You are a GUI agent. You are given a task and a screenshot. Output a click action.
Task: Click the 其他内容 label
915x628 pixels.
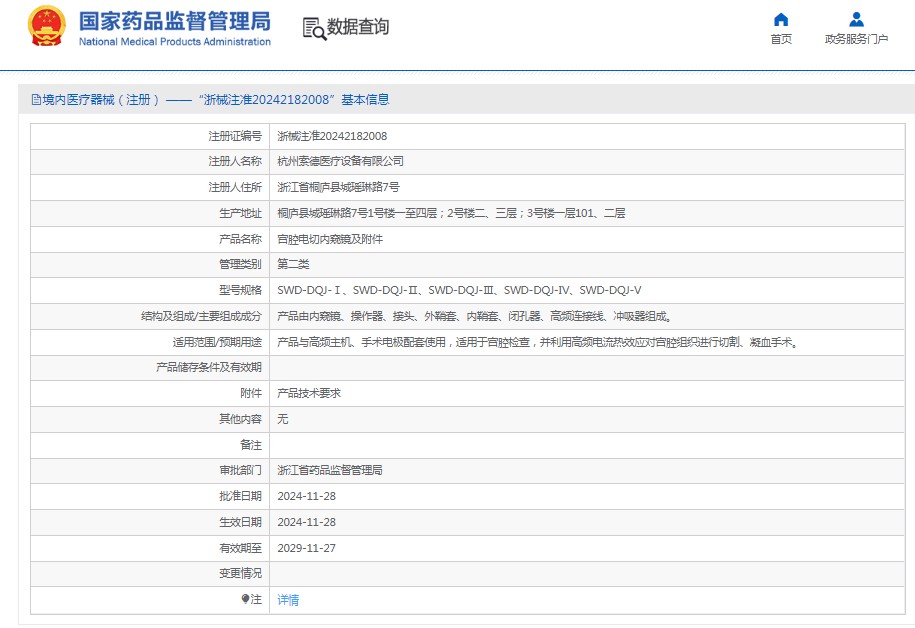pos(240,419)
